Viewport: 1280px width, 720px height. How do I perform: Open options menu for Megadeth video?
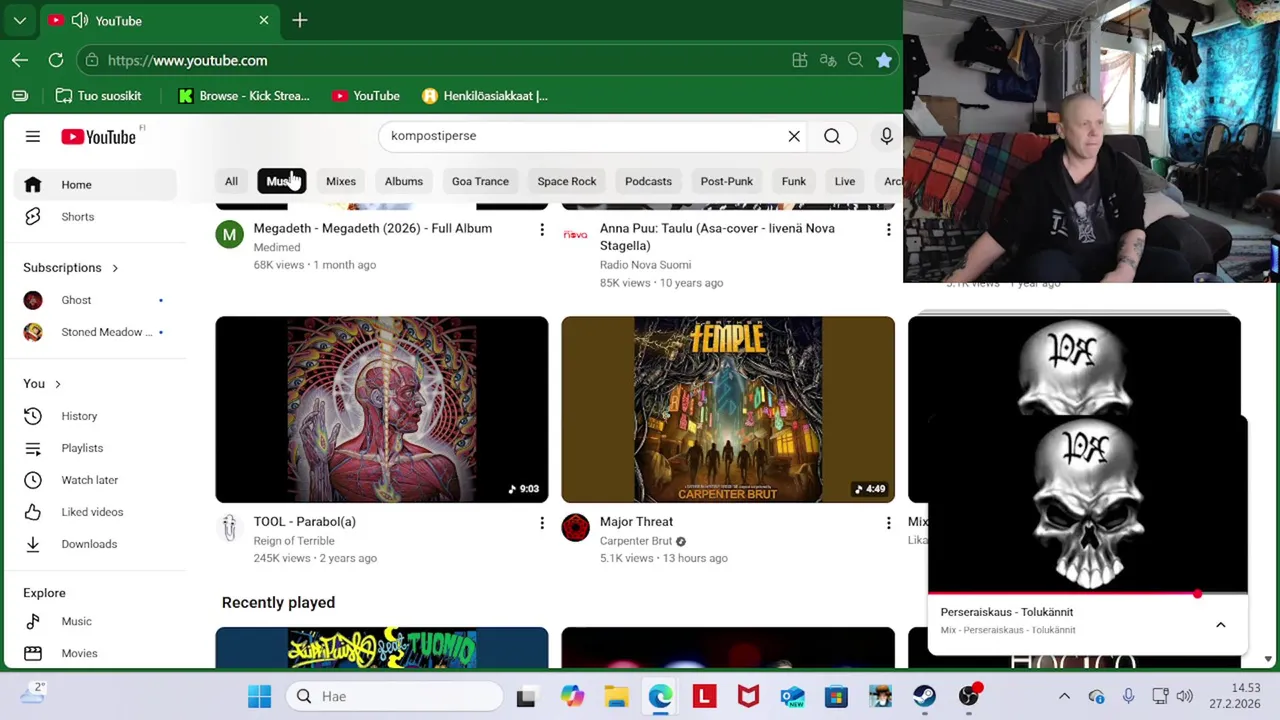point(542,230)
